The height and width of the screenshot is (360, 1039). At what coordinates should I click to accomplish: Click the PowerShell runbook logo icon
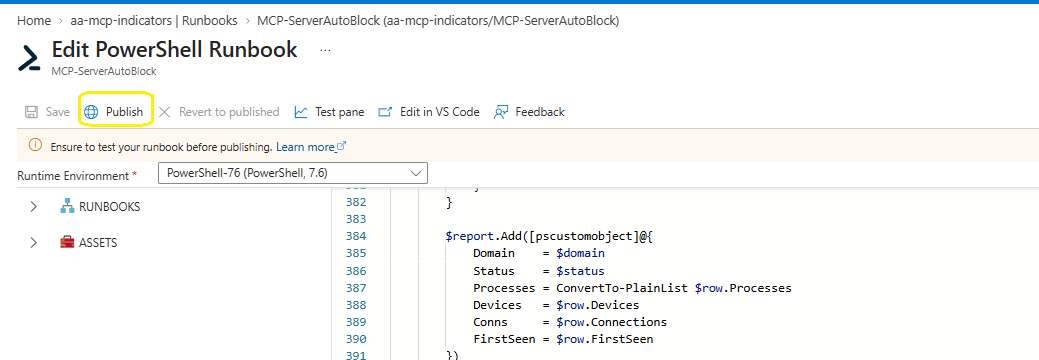click(x=29, y=58)
